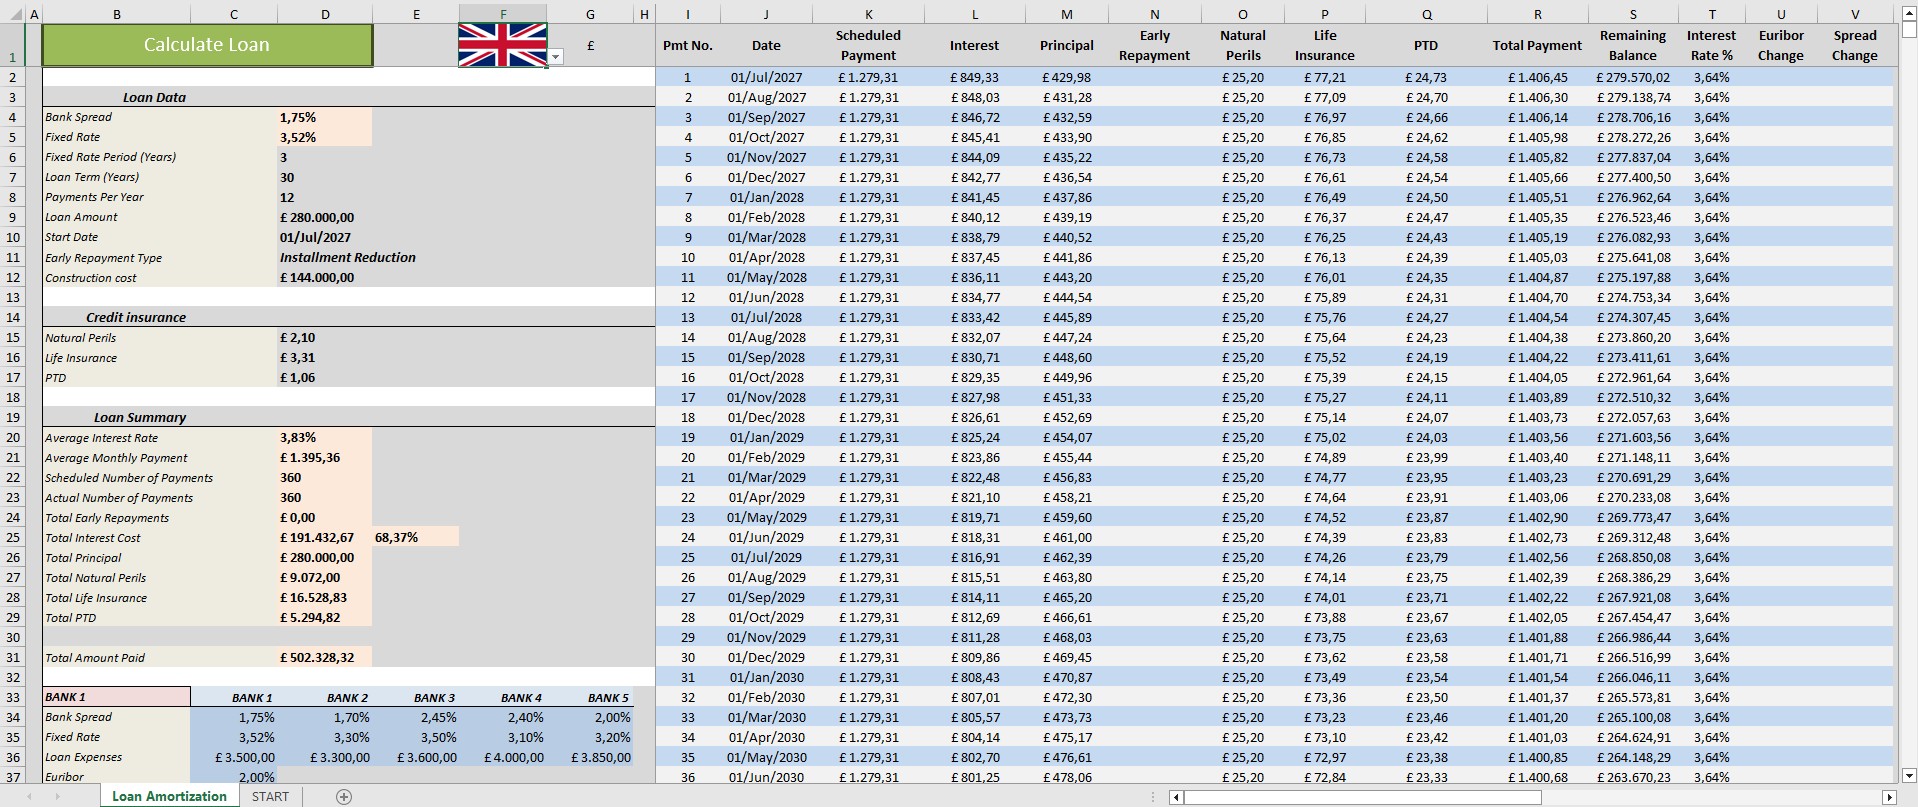This screenshot has height=807, width=1918.
Task: Click the horizontal scrollbar thumb
Action: coord(1362,797)
